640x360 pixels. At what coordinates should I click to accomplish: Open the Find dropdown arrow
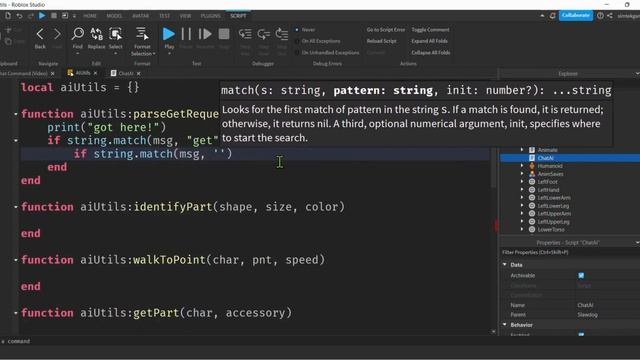(x=78, y=53)
